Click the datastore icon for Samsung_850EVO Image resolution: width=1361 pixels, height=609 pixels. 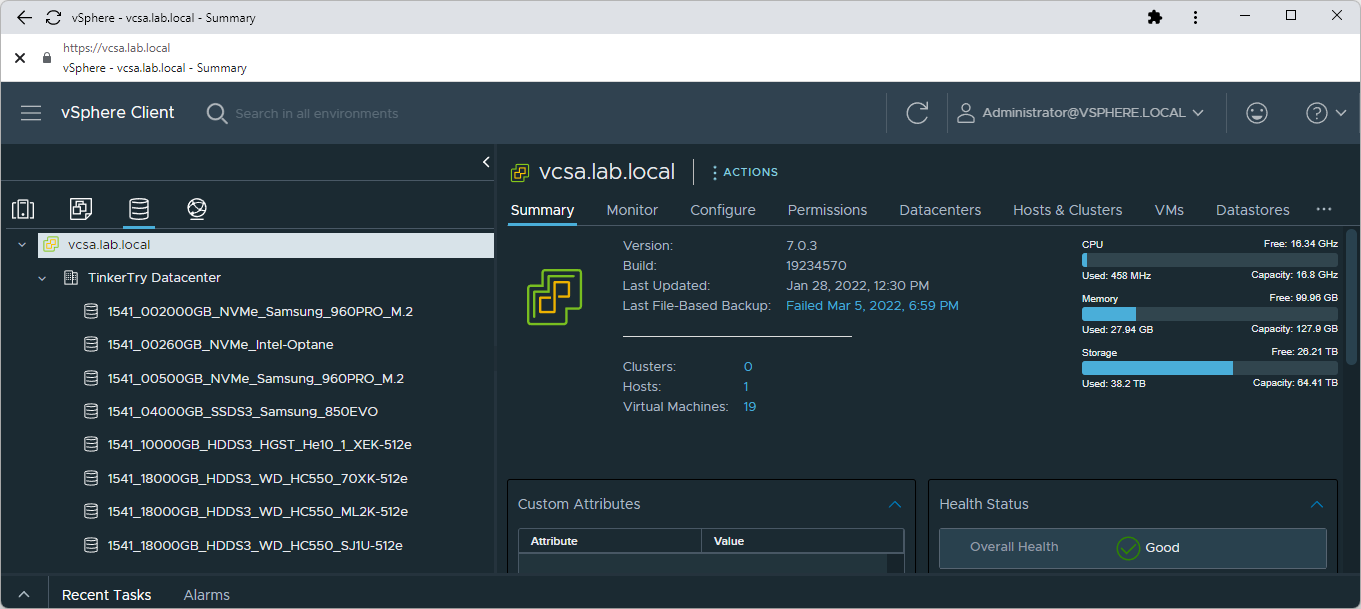coord(90,412)
